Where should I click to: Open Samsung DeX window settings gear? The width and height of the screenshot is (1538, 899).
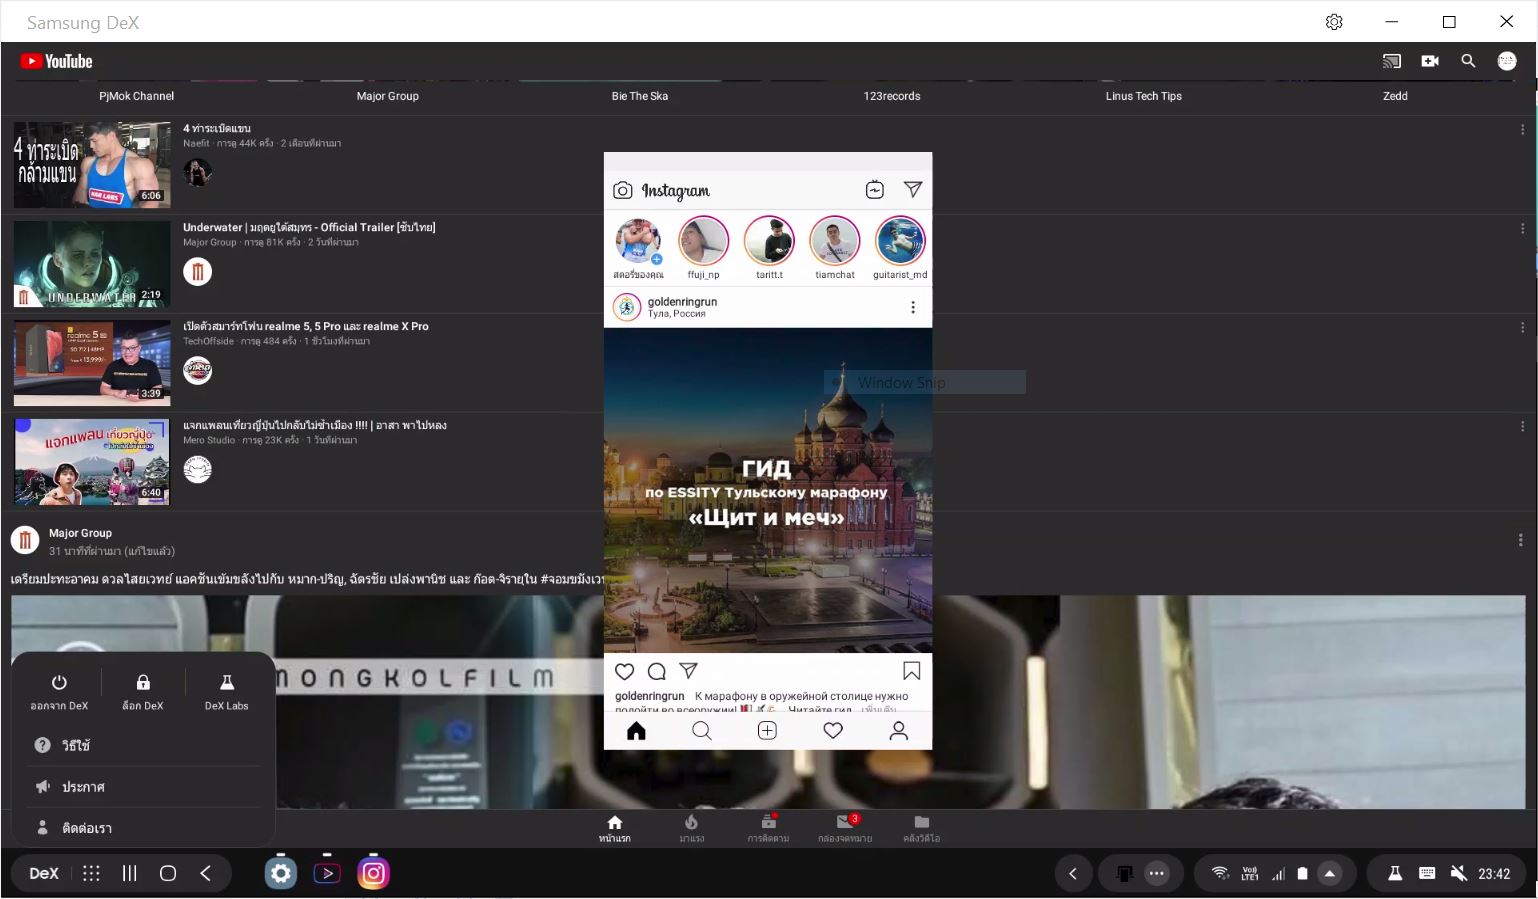[1334, 22]
